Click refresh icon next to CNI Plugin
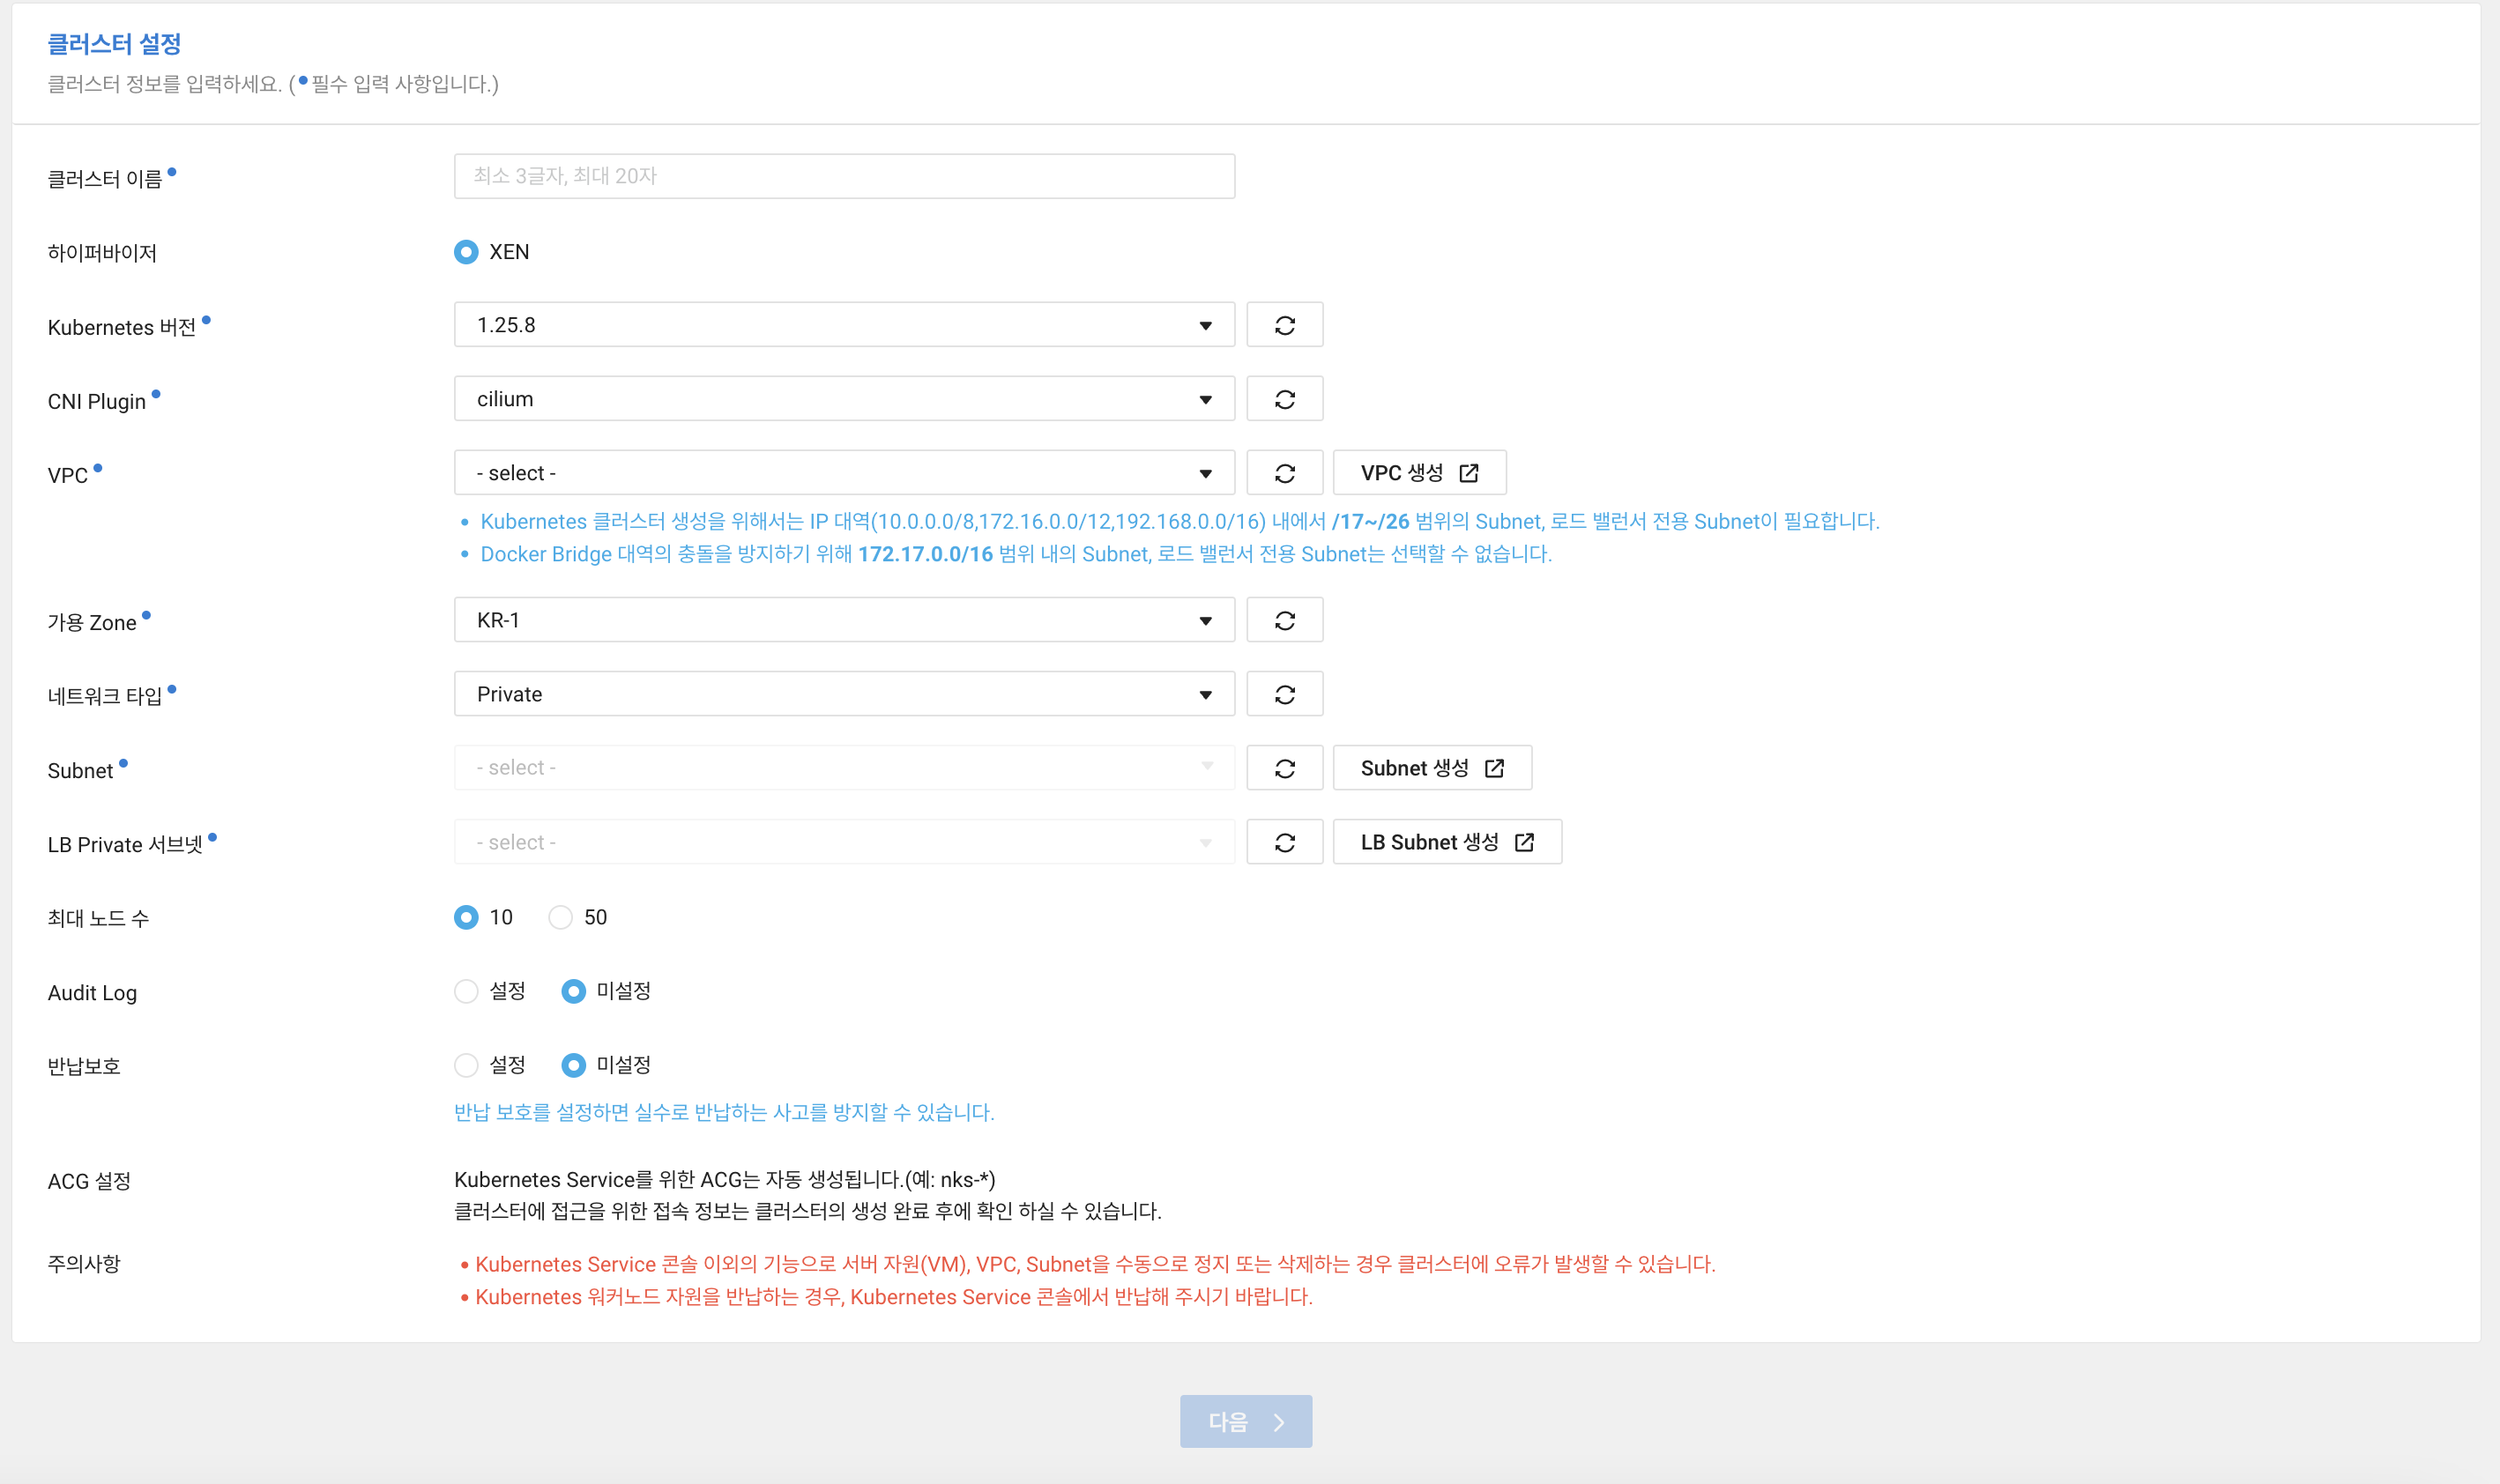Image resolution: width=2500 pixels, height=1484 pixels. [x=1284, y=399]
